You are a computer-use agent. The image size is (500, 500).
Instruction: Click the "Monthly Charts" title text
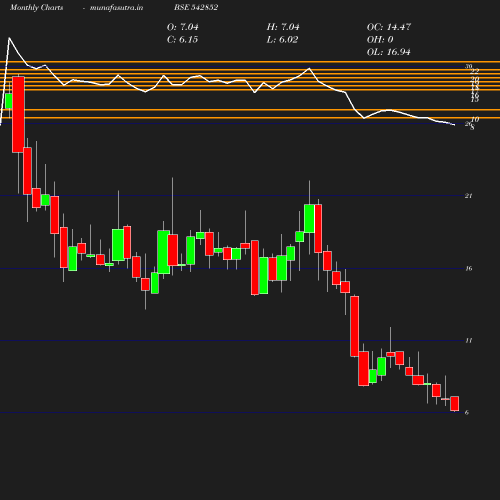tap(36, 7)
